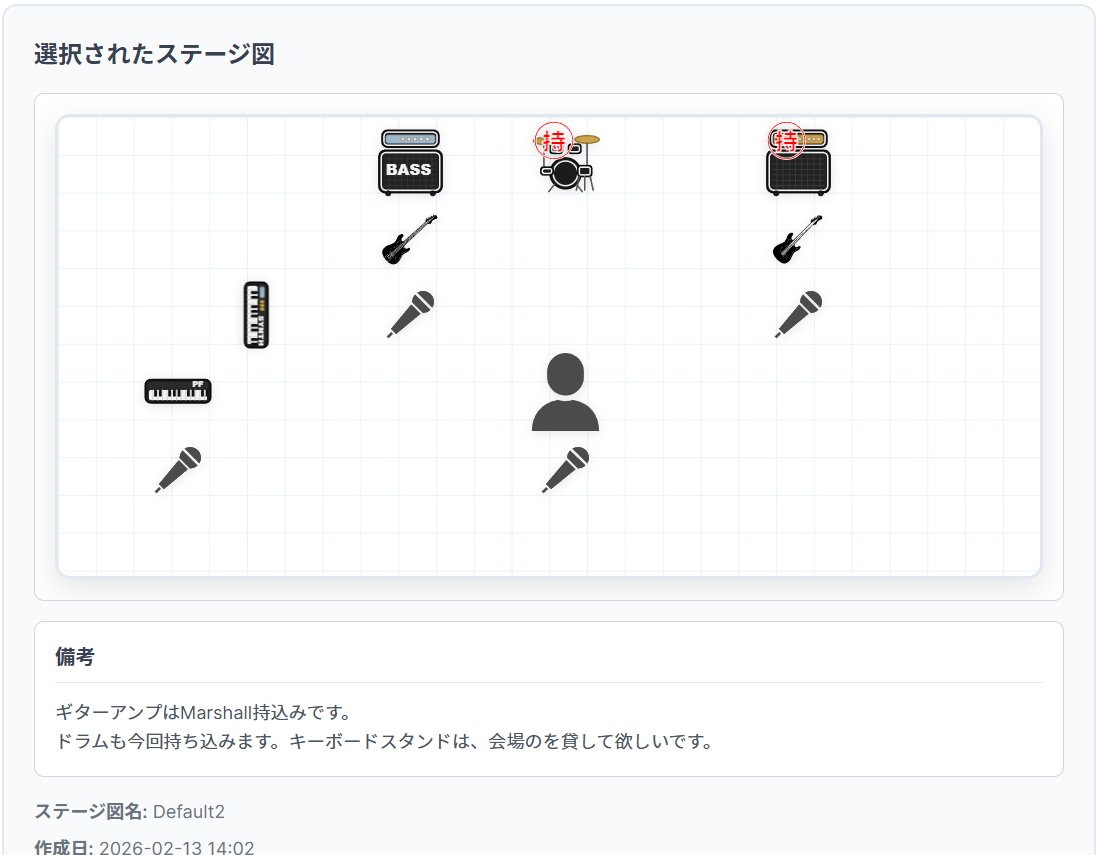The image size is (1098, 855).
Task: Click the PF keyboard piano icon
Action: [178, 391]
